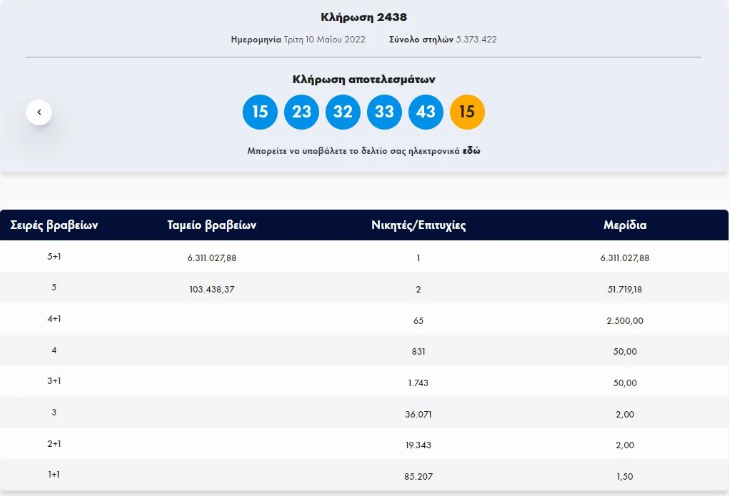The width and height of the screenshot is (729, 496).
Task: Click the '3+1' prize tier label
Action: [x=54, y=381]
